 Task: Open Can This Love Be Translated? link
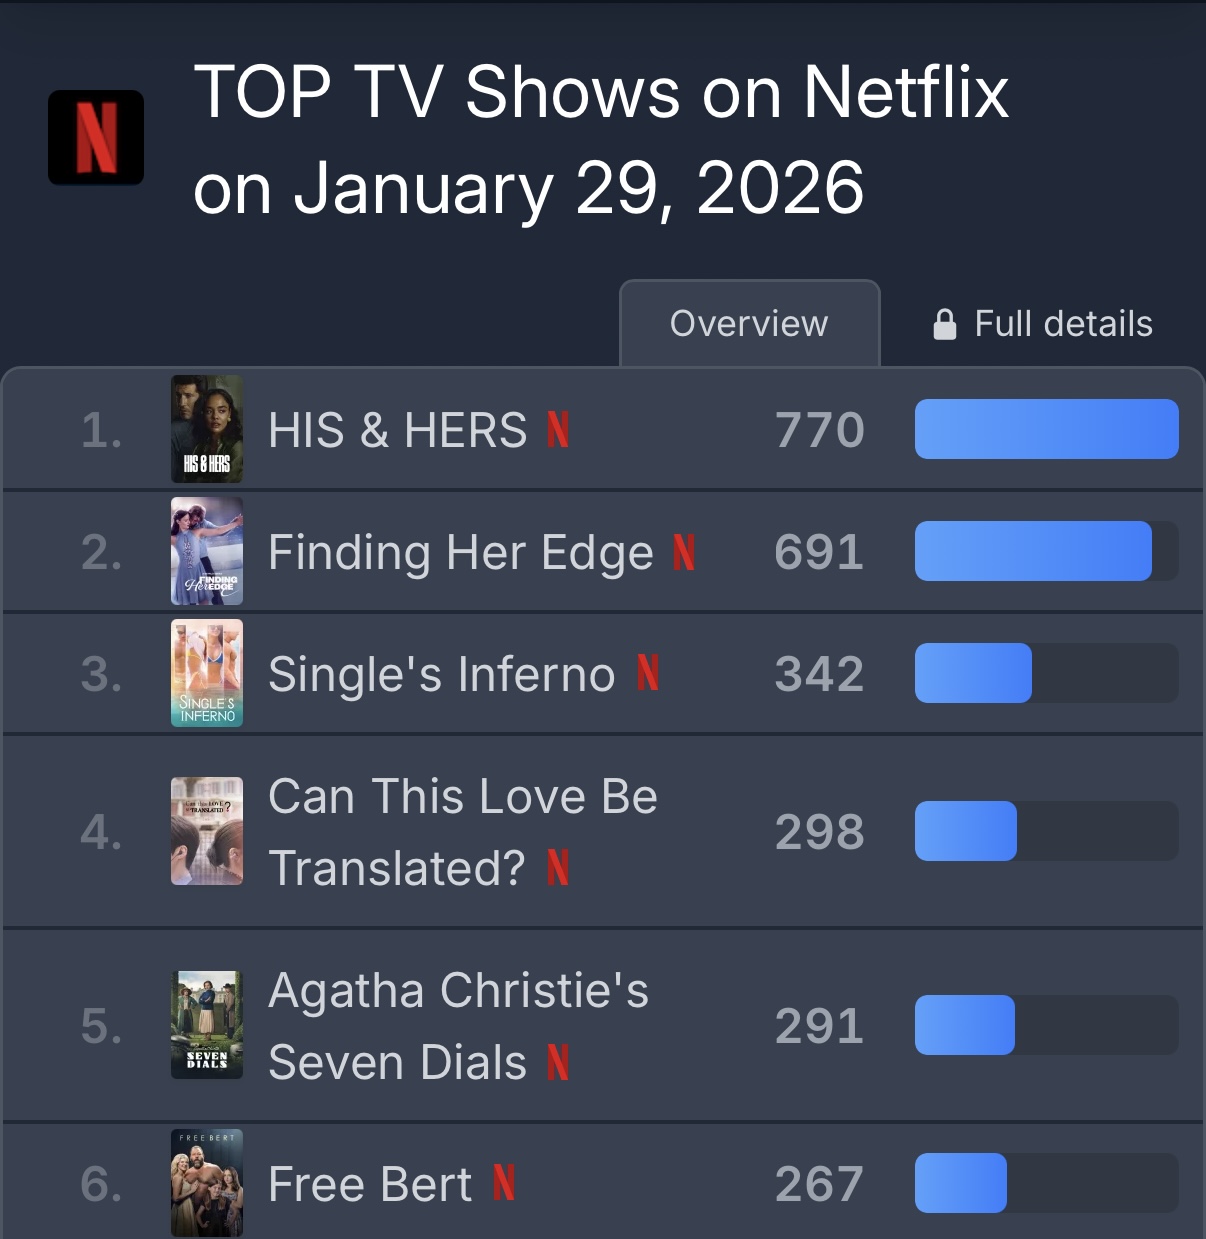click(463, 832)
